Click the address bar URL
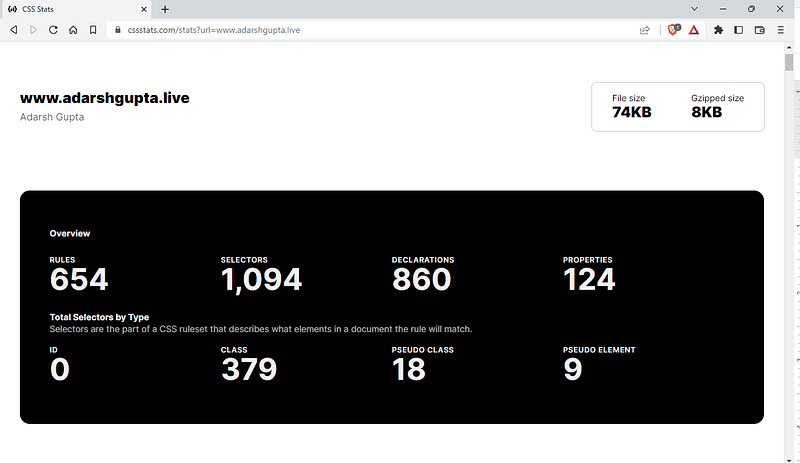Image resolution: width=800 pixels, height=463 pixels. pyautogui.click(x=213, y=30)
